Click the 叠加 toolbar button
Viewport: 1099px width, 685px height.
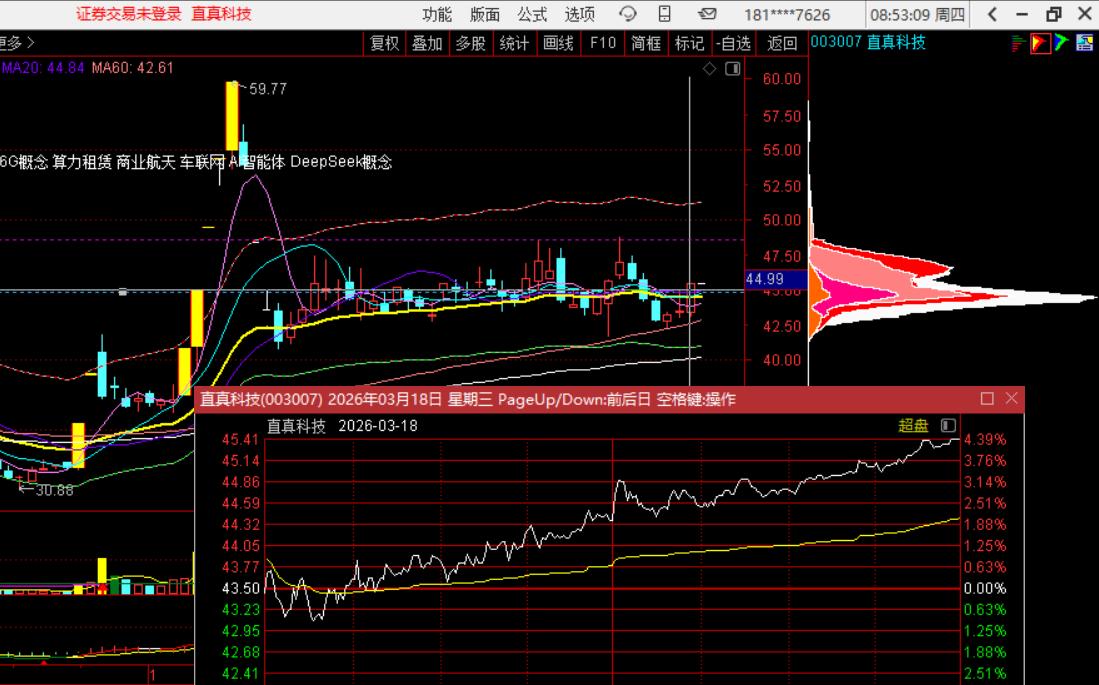[x=427, y=43]
